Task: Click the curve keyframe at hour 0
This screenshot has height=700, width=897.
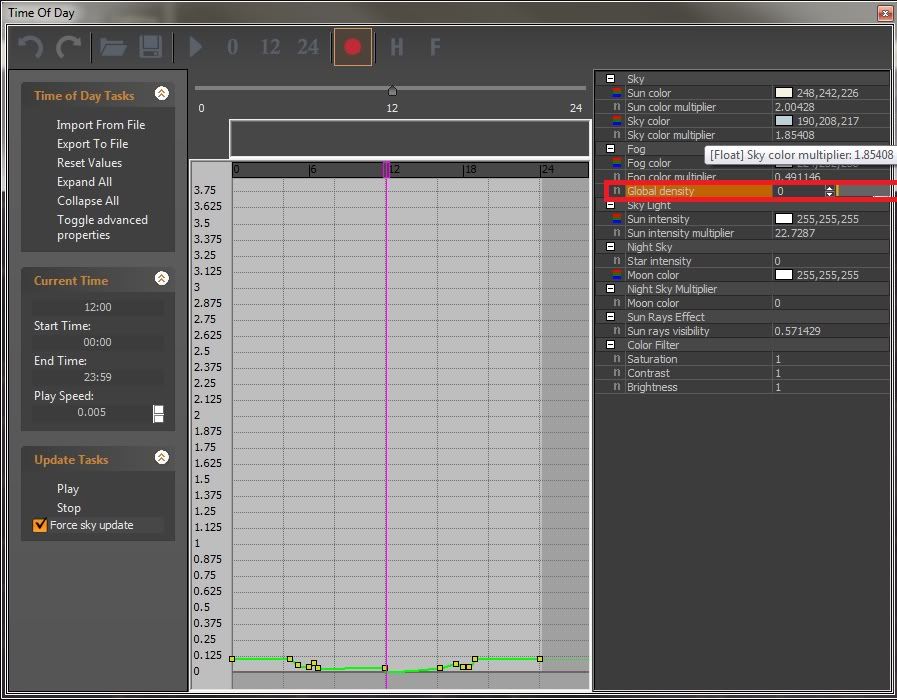Action: (x=232, y=659)
